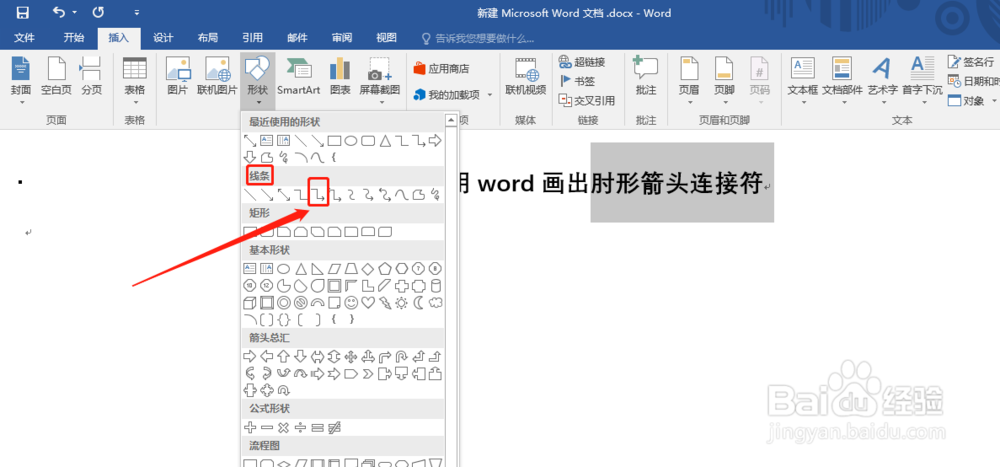Select curved double-arrow connector shape

point(384,193)
